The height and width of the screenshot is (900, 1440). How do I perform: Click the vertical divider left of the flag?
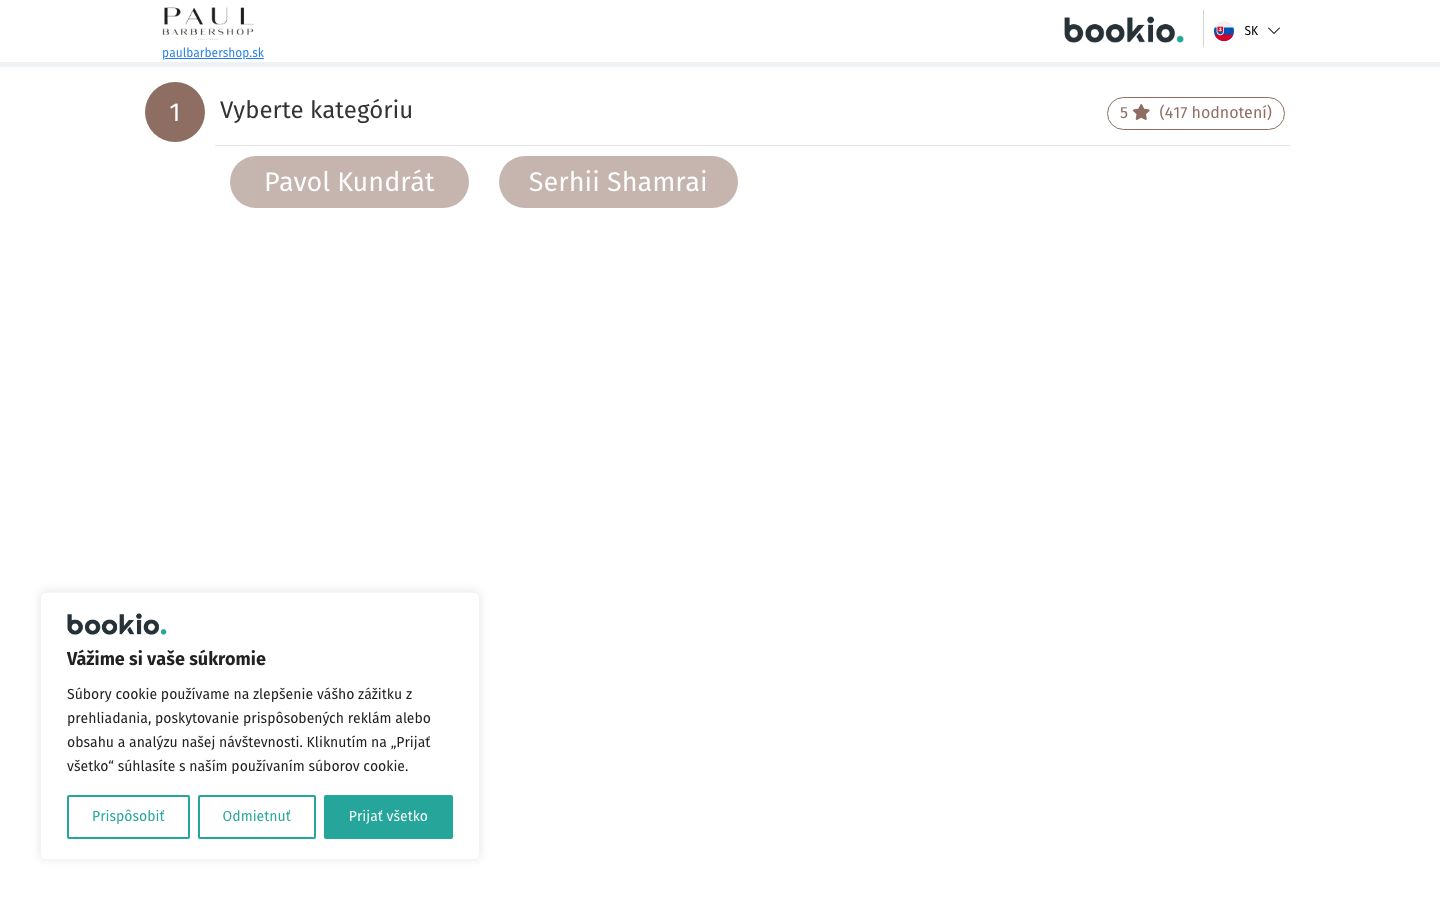tap(1203, 30)
